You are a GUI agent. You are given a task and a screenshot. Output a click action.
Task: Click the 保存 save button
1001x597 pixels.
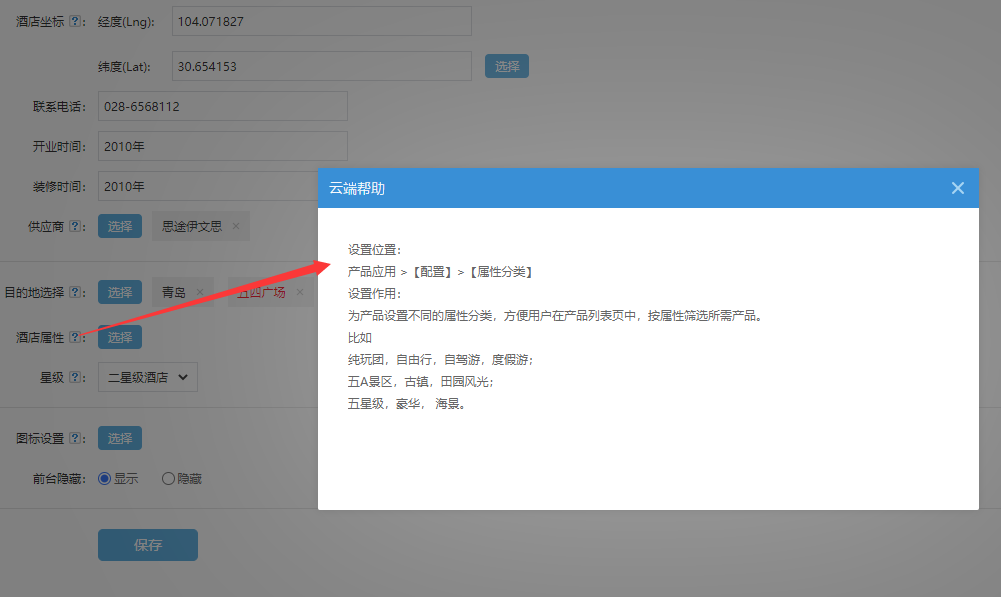pyautogui.click(x=147, y=544)
